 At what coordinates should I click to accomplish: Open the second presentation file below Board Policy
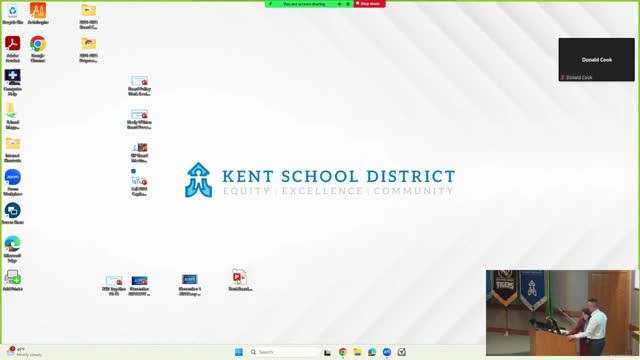139,119
